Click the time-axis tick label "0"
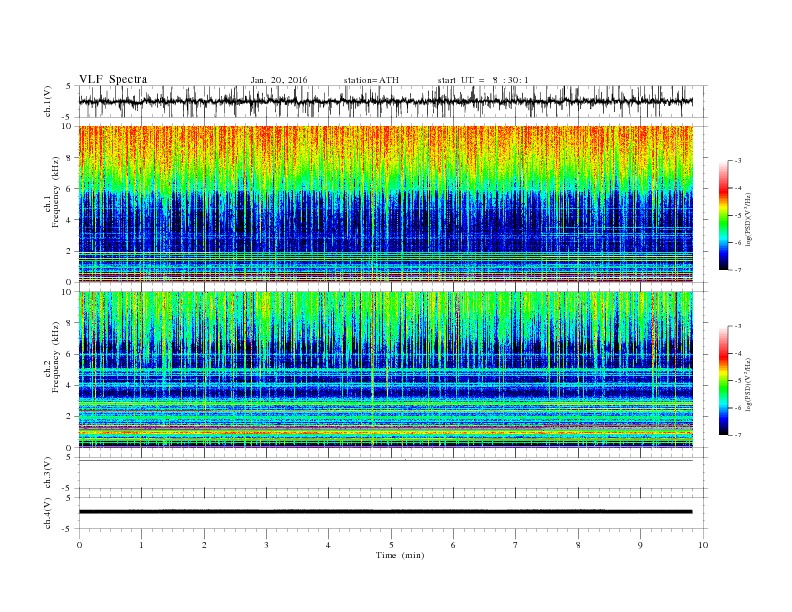 point(79,545)
